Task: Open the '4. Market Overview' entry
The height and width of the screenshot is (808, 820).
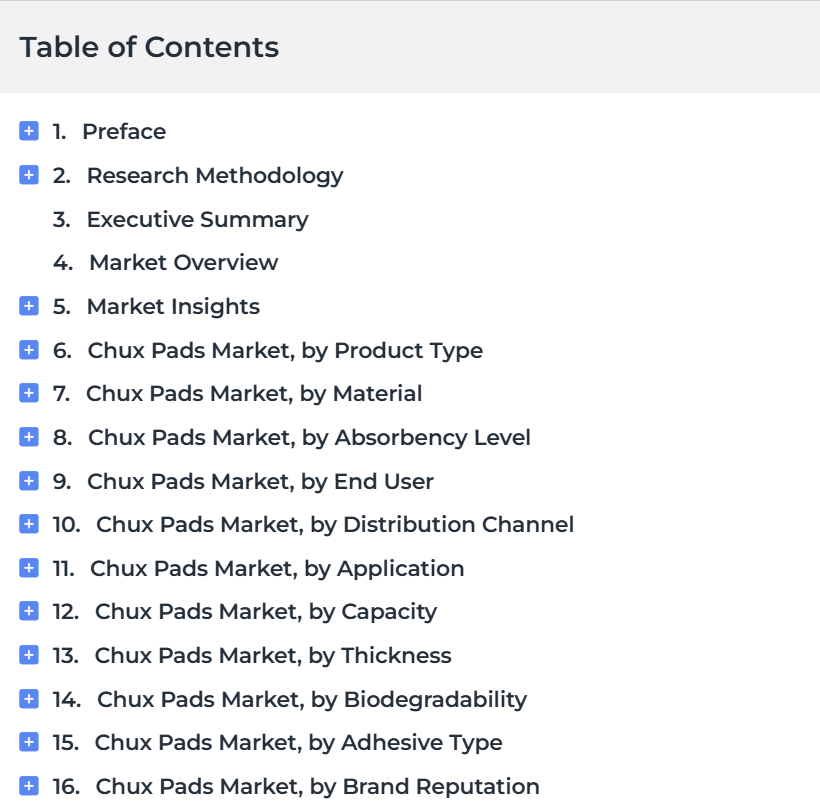Action: (x=165, y=263)
